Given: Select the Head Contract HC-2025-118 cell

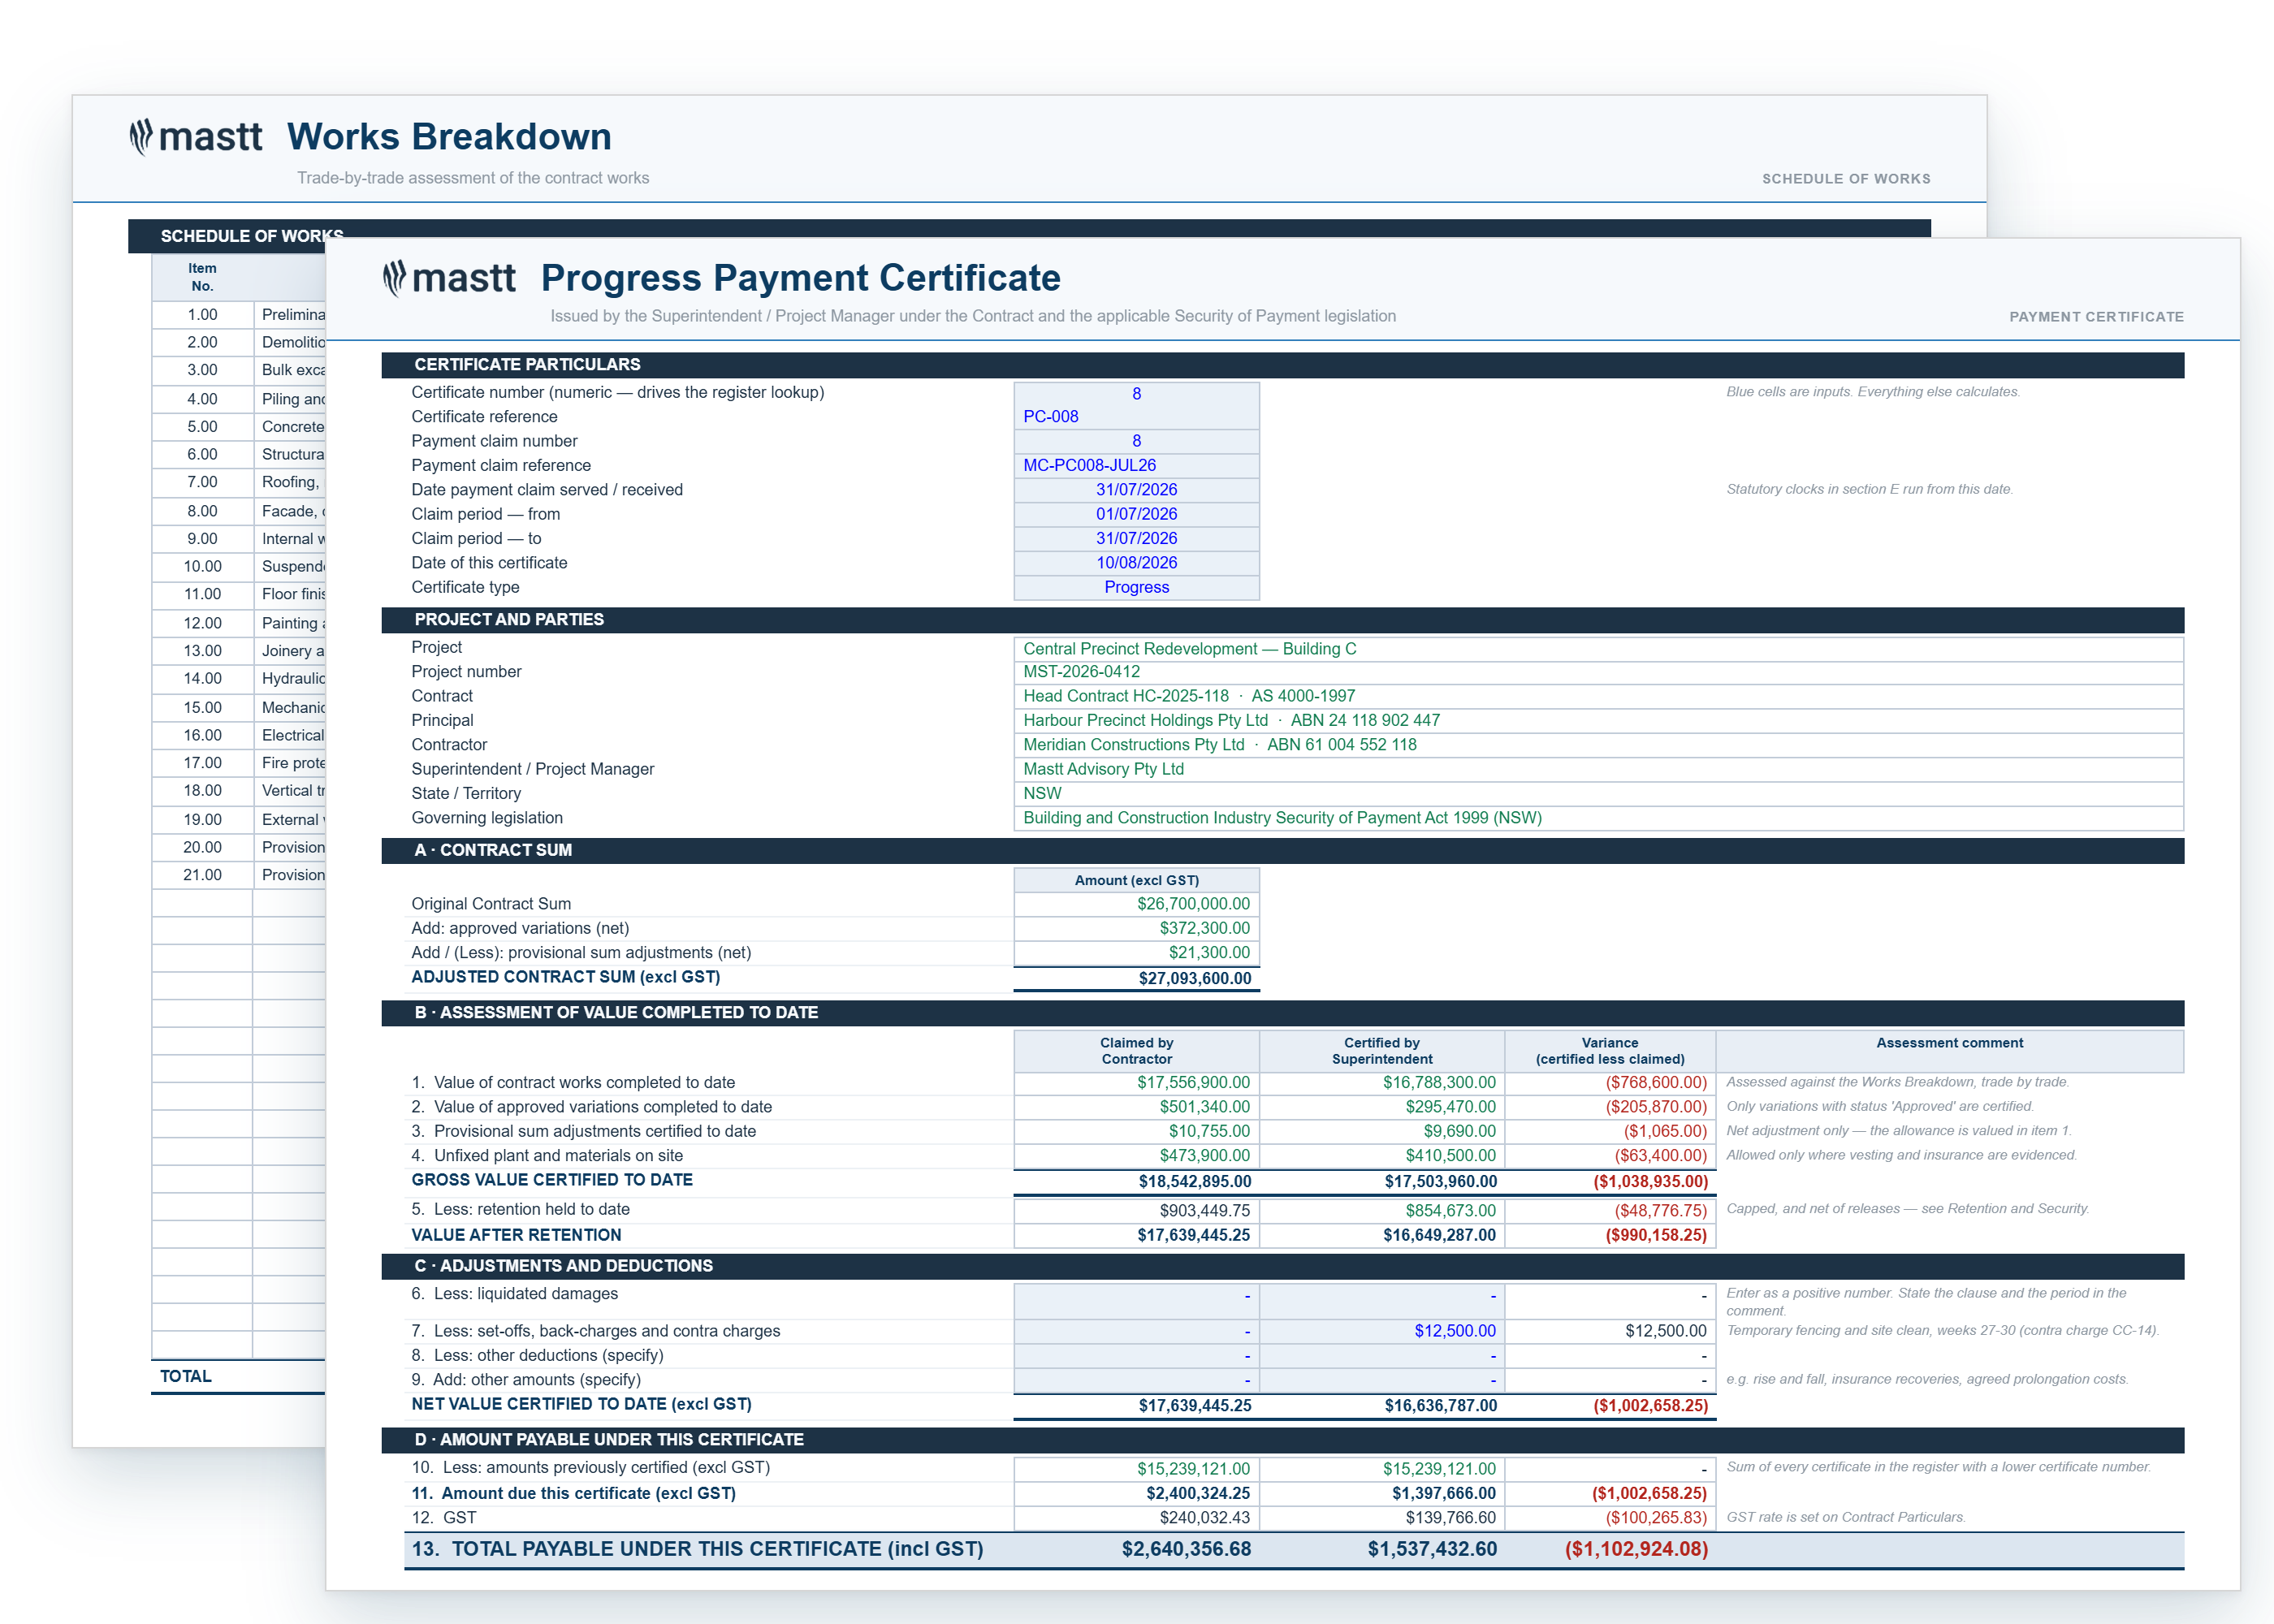Looking at the screenshot, I should (x=1598, y=696).
